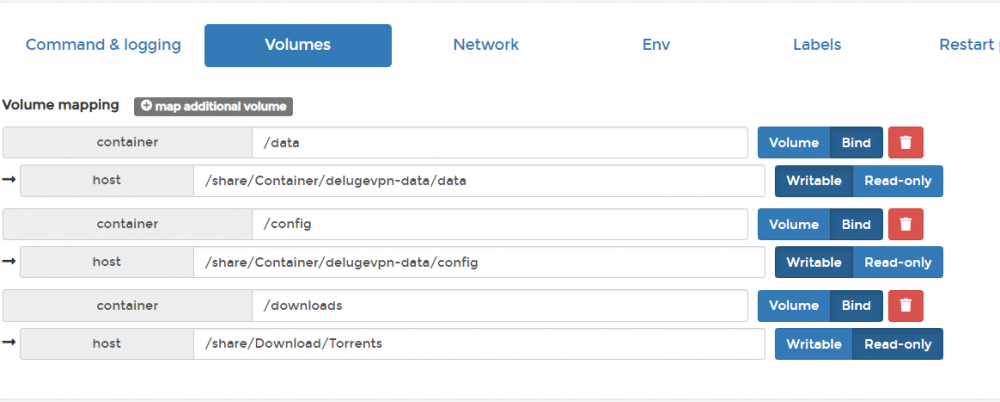
Task: Open the Restart policy tab
Action: coord(968,45)
